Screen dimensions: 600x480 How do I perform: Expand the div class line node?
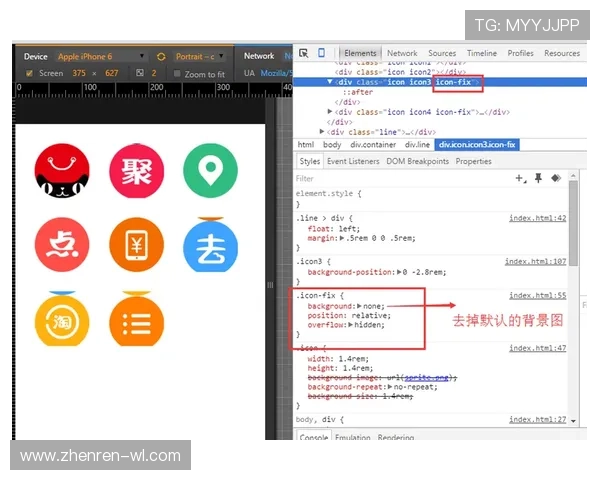point(322,131)
